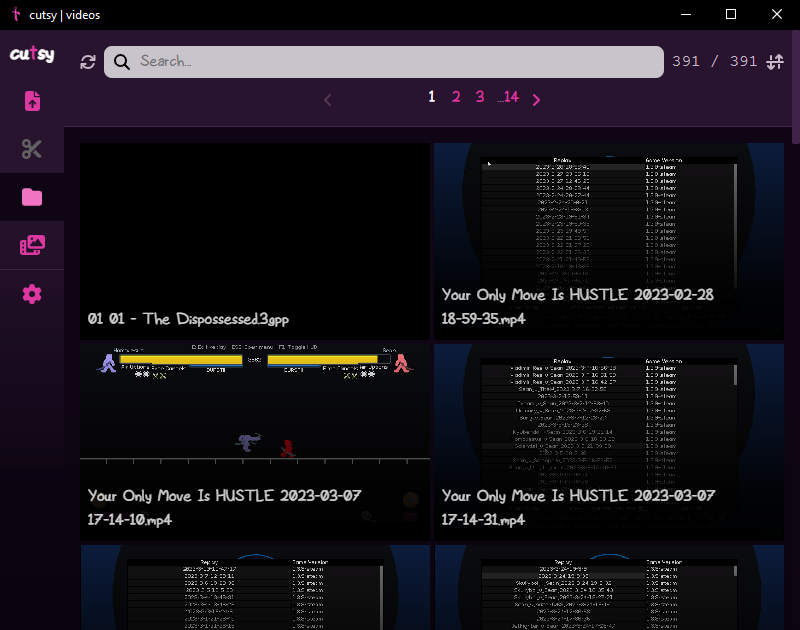
Task: Open video 01 01 - The Dispossessed.3gpp
Action: tap(255, 240)
